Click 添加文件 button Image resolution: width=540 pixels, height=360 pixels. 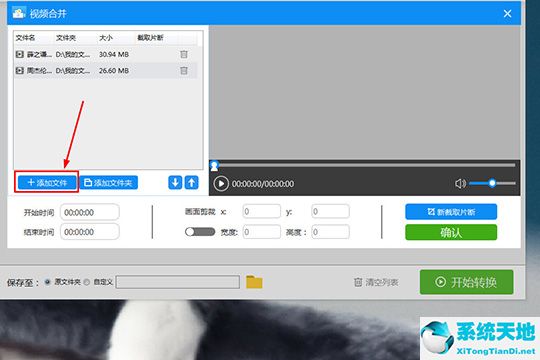point(47,183)
